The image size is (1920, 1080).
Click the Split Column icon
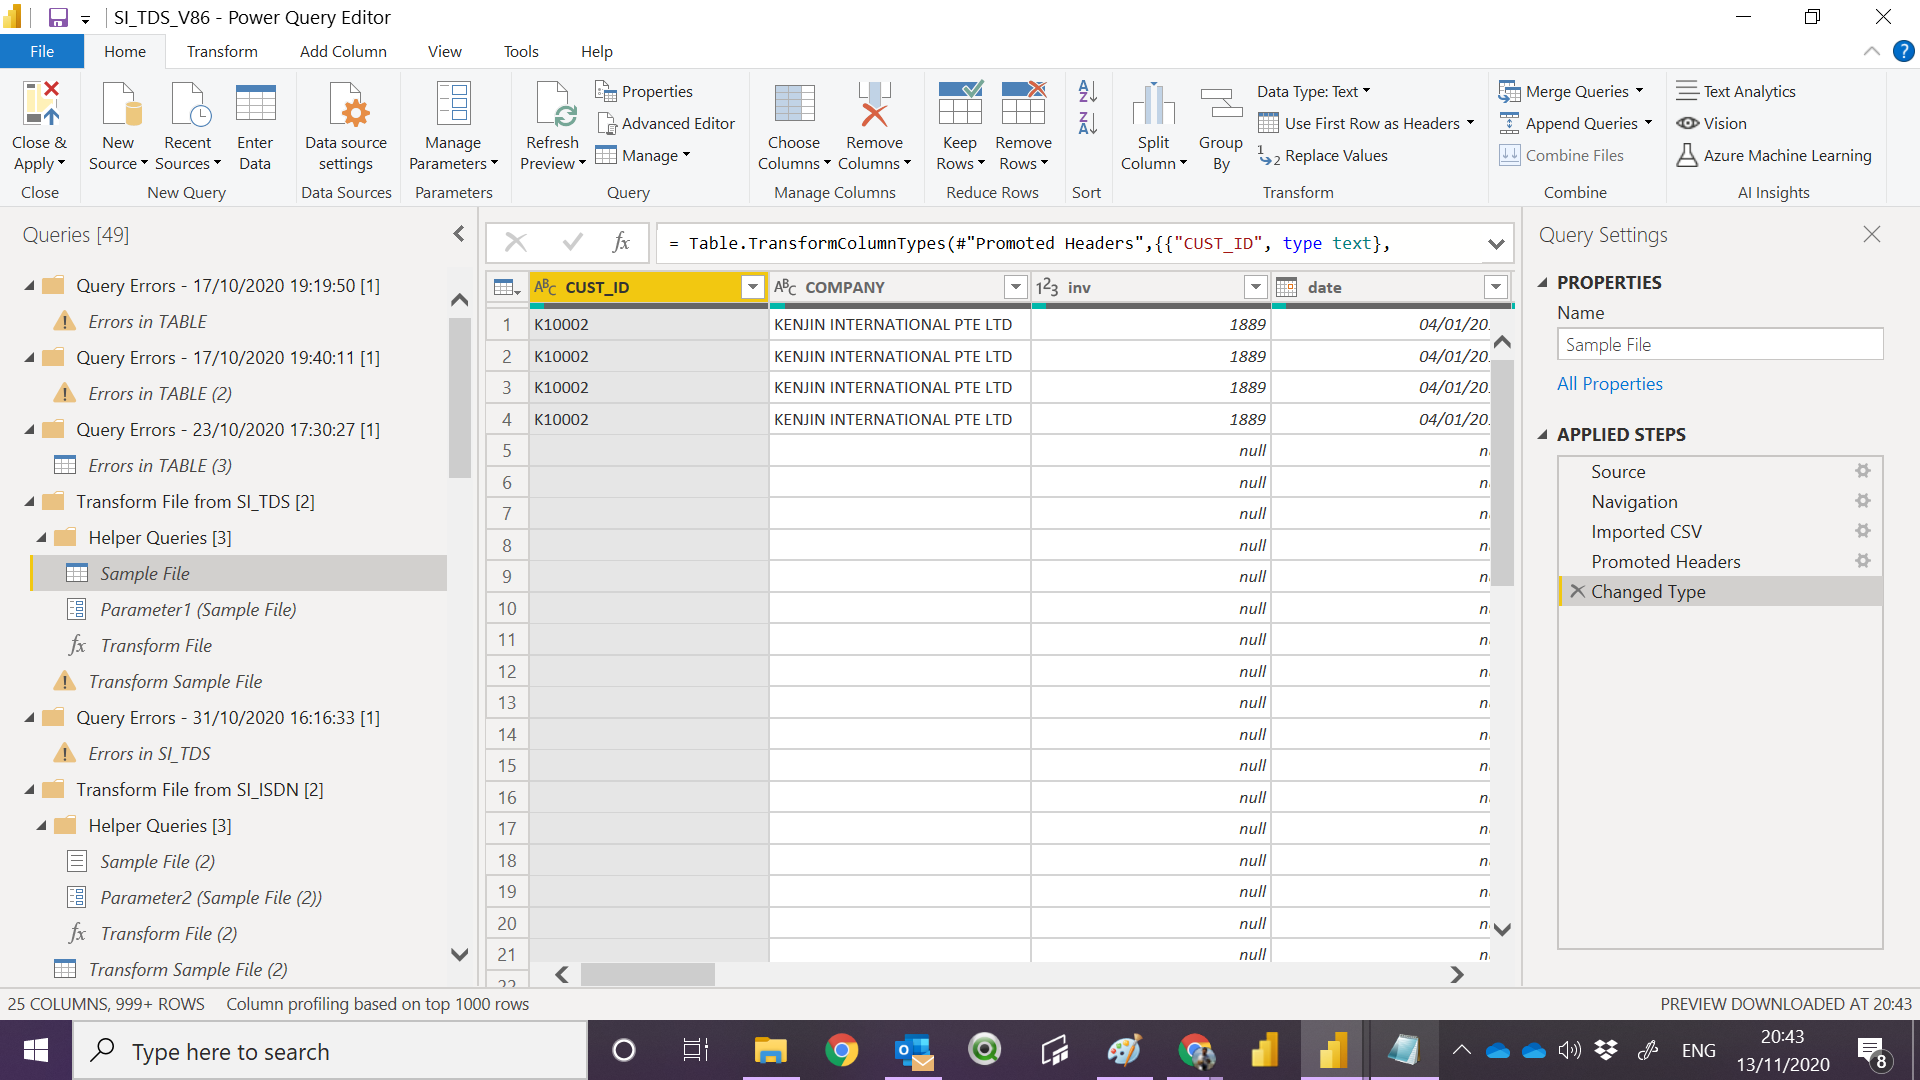pyautogui.click(x=1153, y=104)
